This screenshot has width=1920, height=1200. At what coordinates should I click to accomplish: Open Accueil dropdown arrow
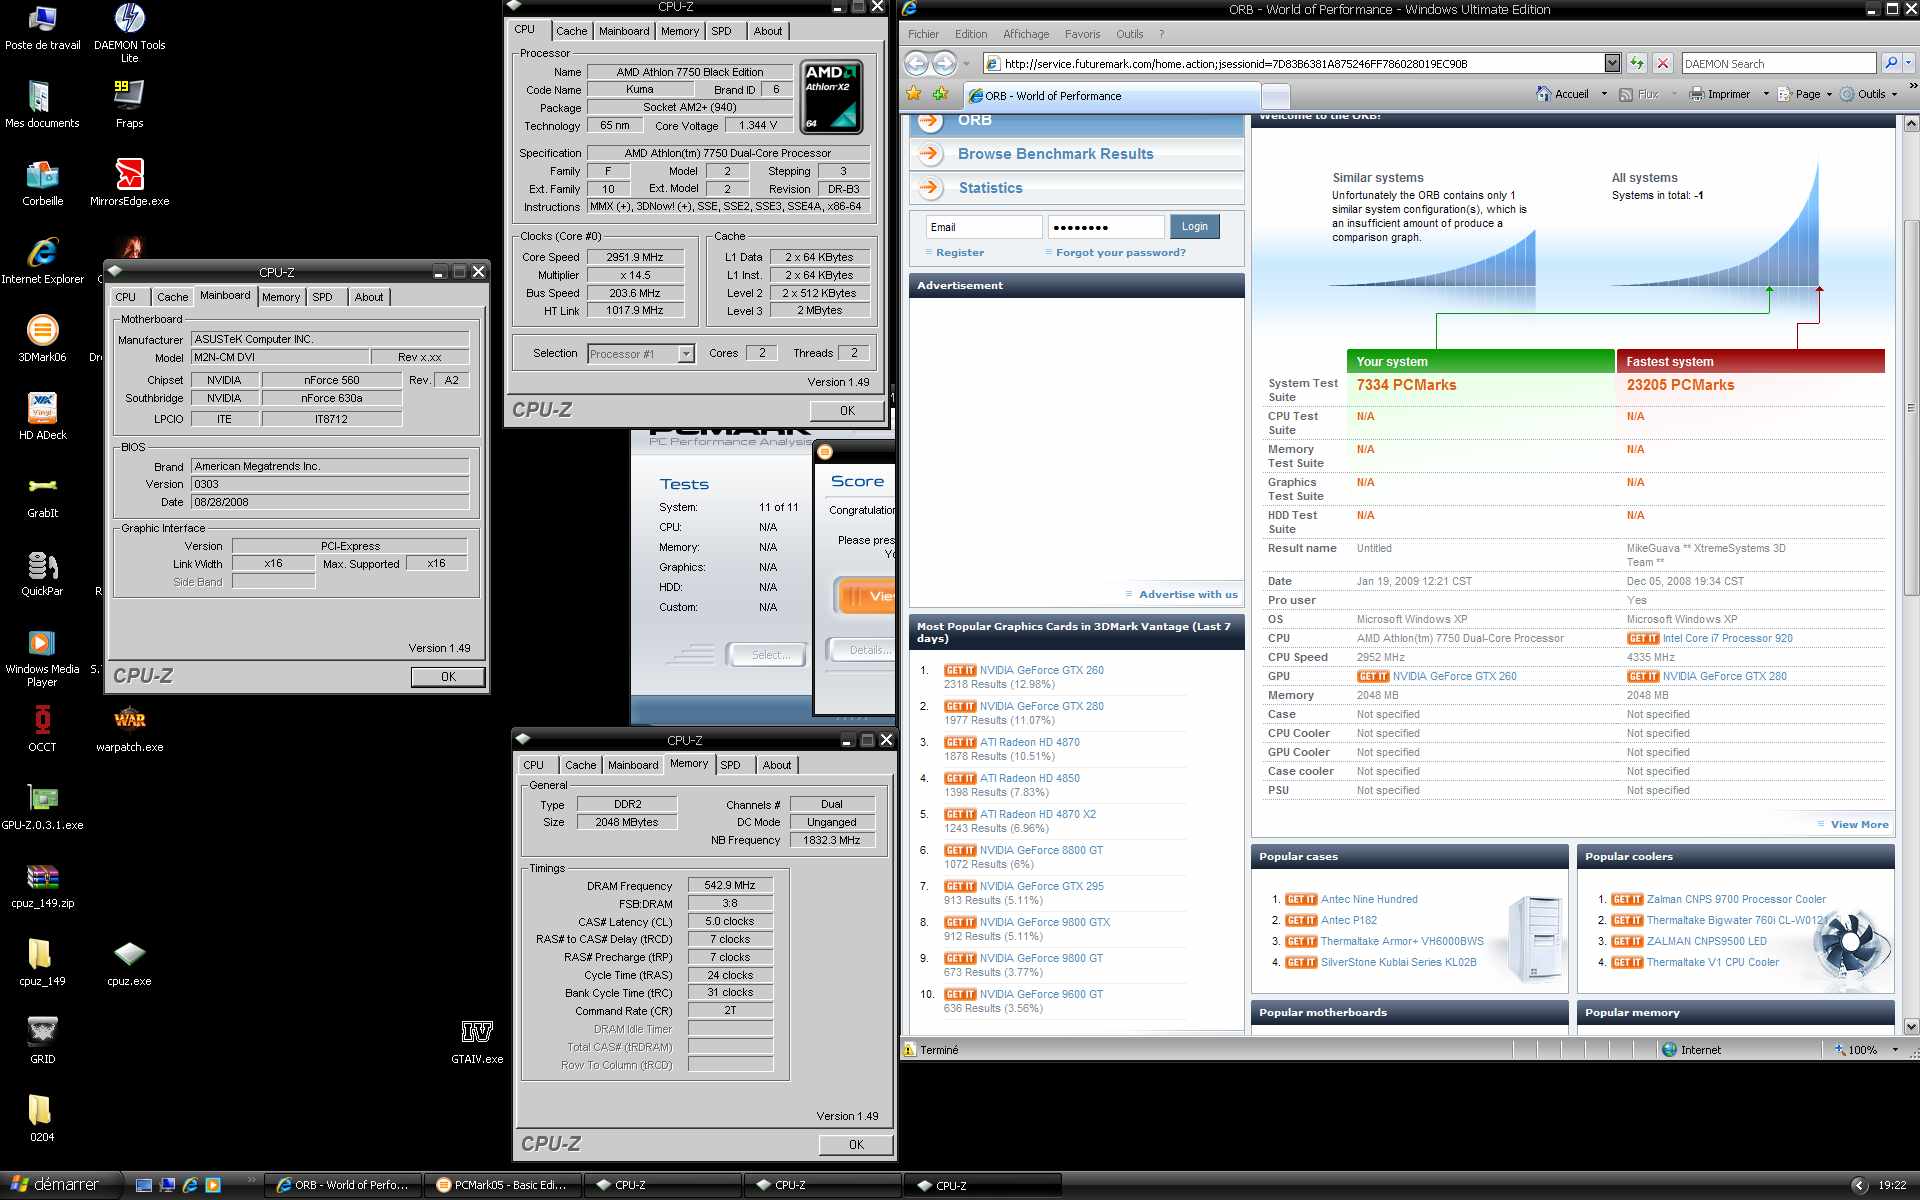pyautogui.click(x=1604, y=94)
